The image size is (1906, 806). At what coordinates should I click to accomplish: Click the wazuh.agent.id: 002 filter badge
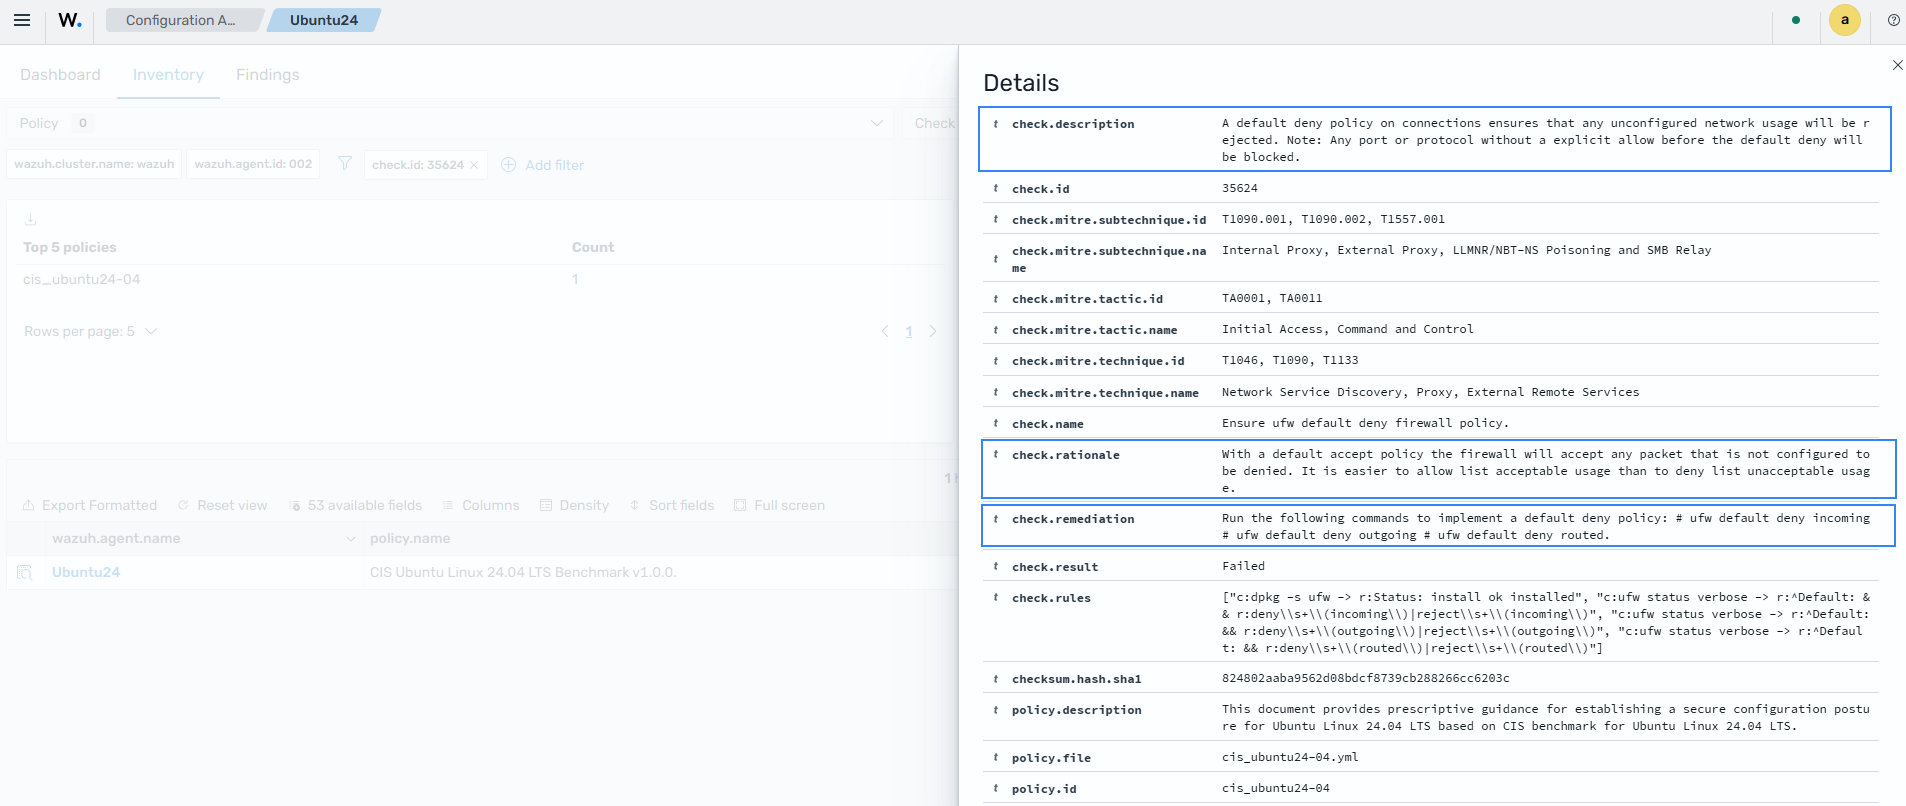[253, 164]
